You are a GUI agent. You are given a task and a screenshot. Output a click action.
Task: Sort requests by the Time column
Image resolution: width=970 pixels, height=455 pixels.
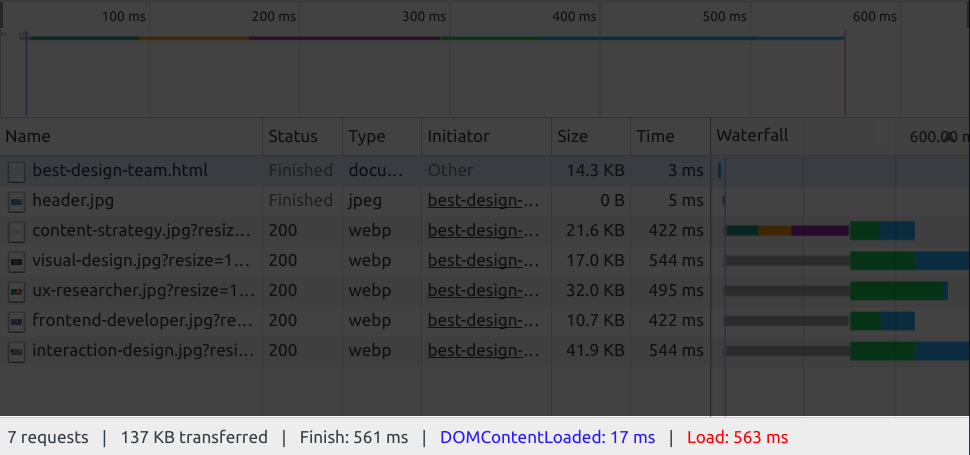coord(656,137)
